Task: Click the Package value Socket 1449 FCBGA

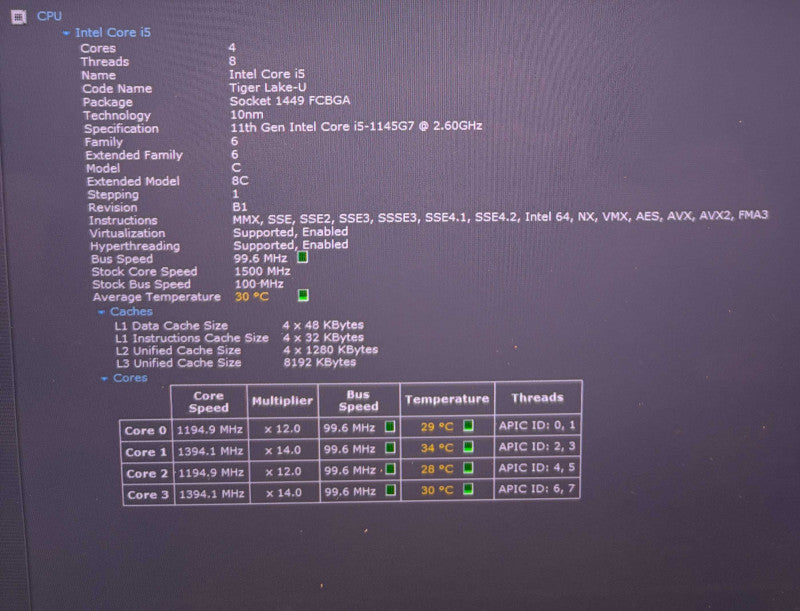Action: [x=290, y=100]
